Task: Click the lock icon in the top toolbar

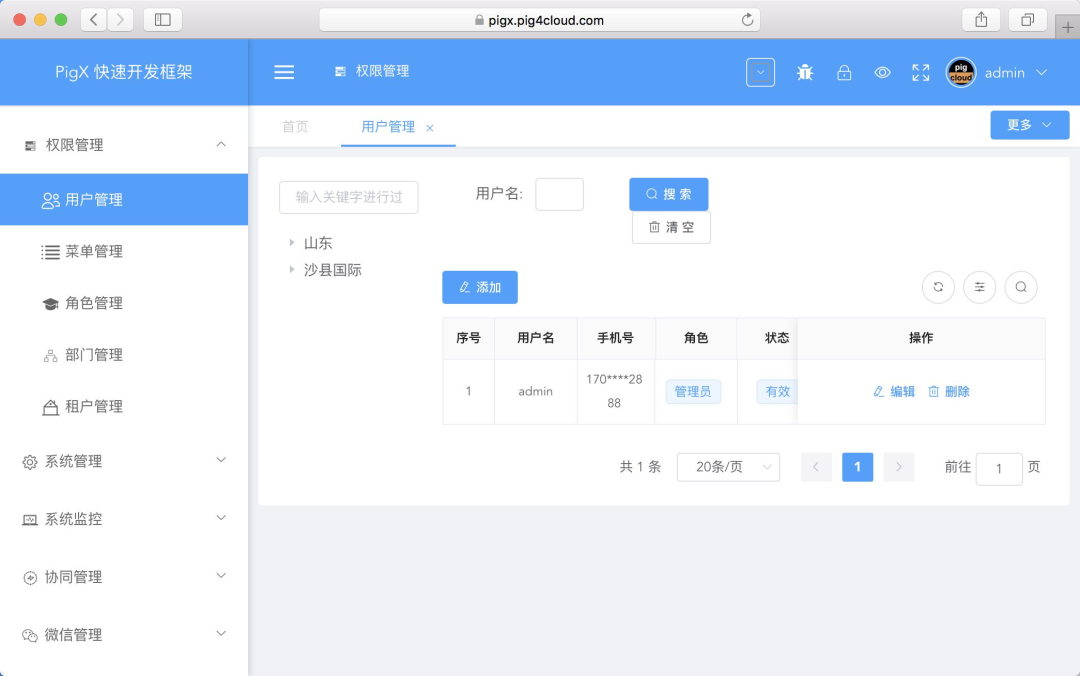Action: [x=844, y=71]
